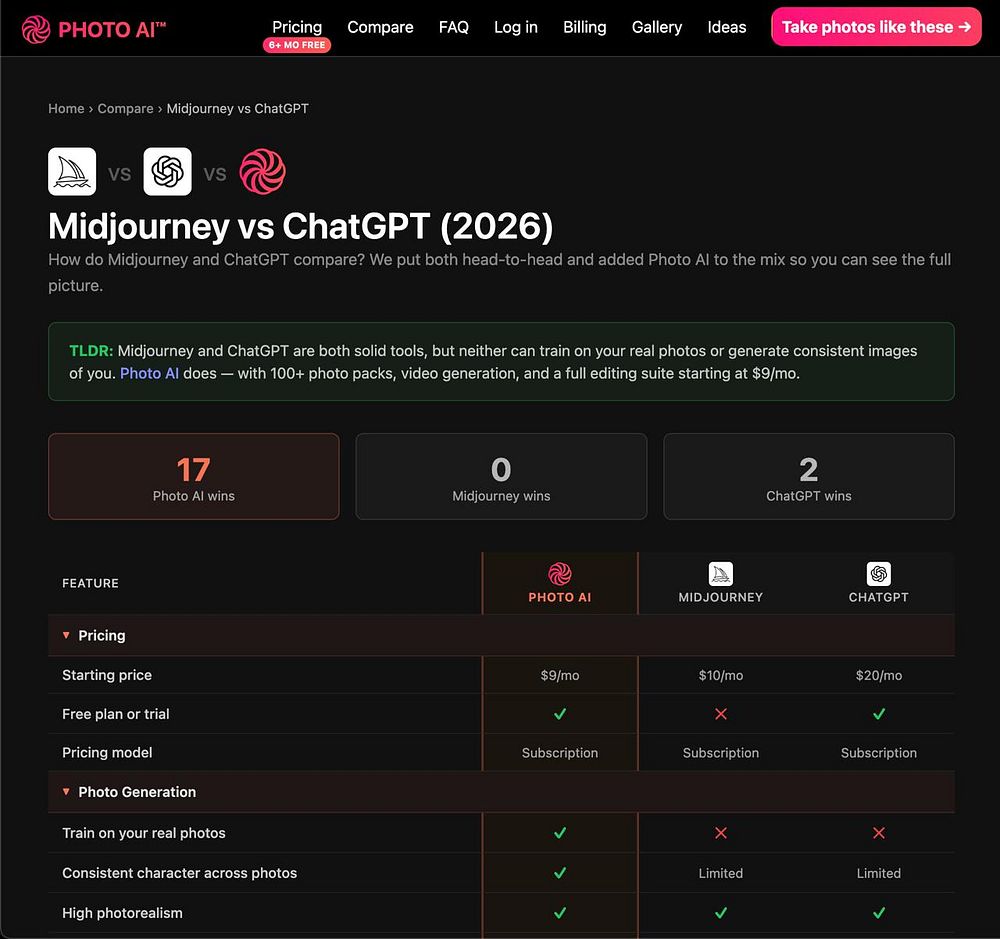The width and height of the screenshot is (1000, 939).
Task: Click the Midjourney sailboat logo above the title
Action: pos(72,172)
